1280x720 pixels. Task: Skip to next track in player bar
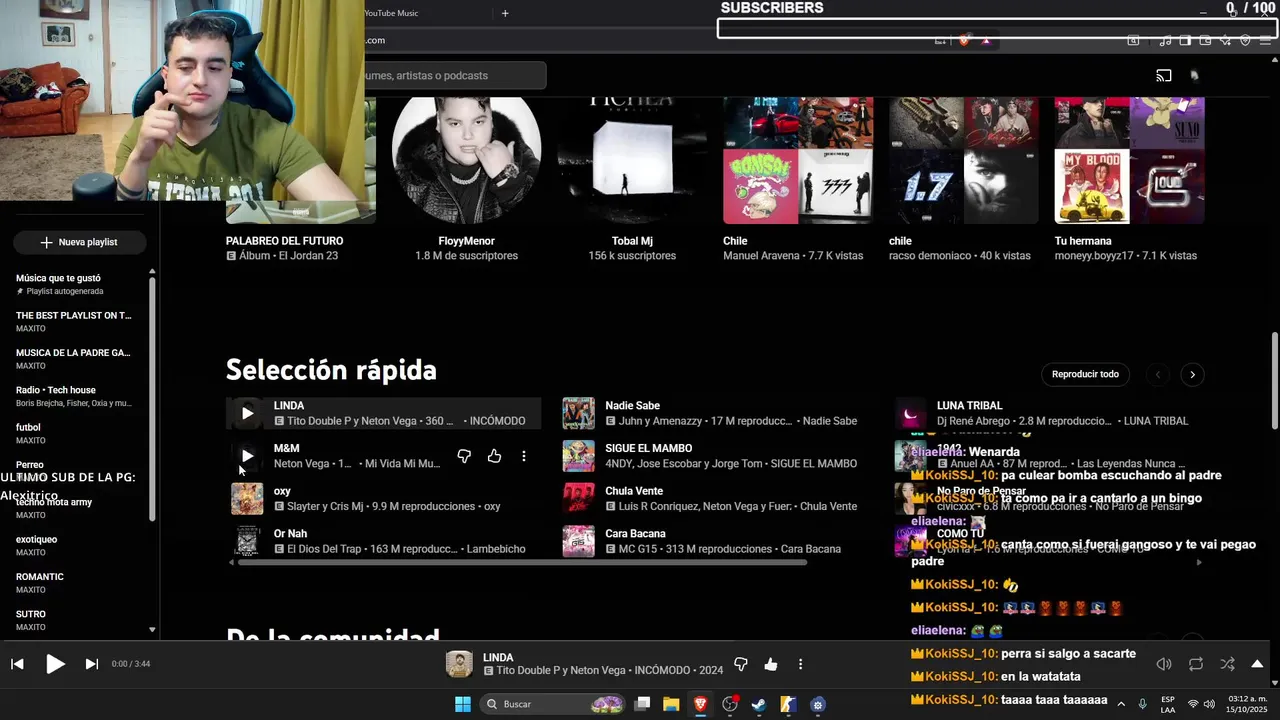[91, 664]
